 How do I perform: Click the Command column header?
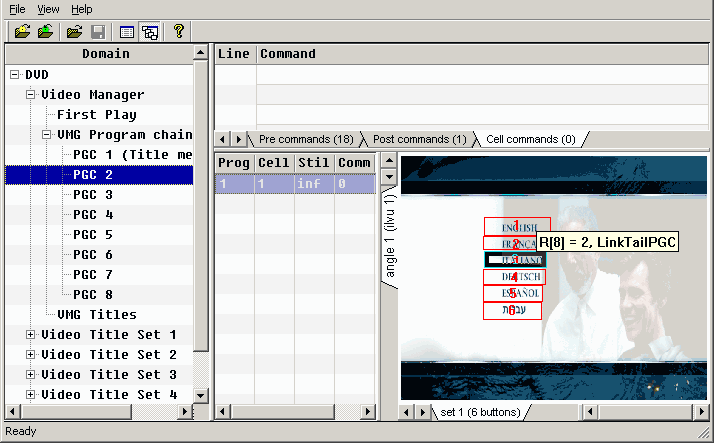(x=288, y=54)
